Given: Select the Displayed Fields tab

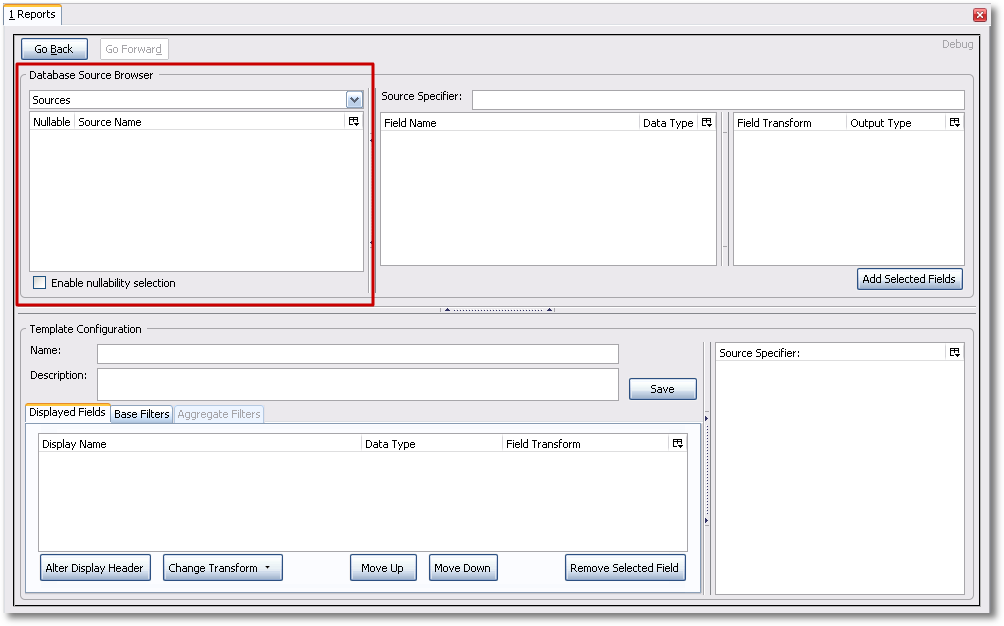Looking at the screenshot, I should 67,413.
